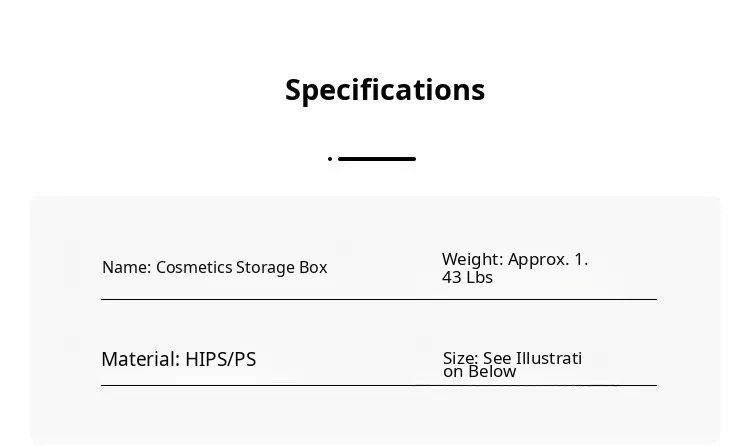Click the divider line under the Material row
Screen dimensions: 750x446
click(x=378, y=385)
